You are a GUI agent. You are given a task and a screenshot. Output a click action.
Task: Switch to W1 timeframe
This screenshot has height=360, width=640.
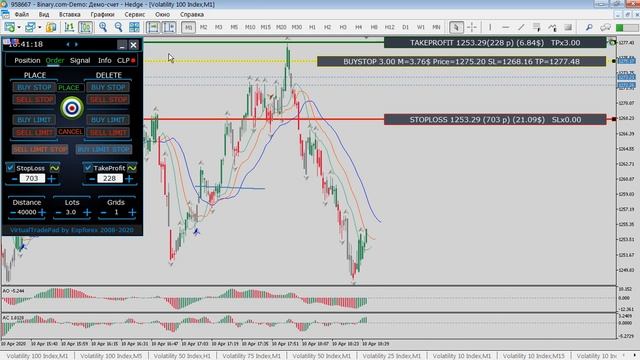[420, 27]
